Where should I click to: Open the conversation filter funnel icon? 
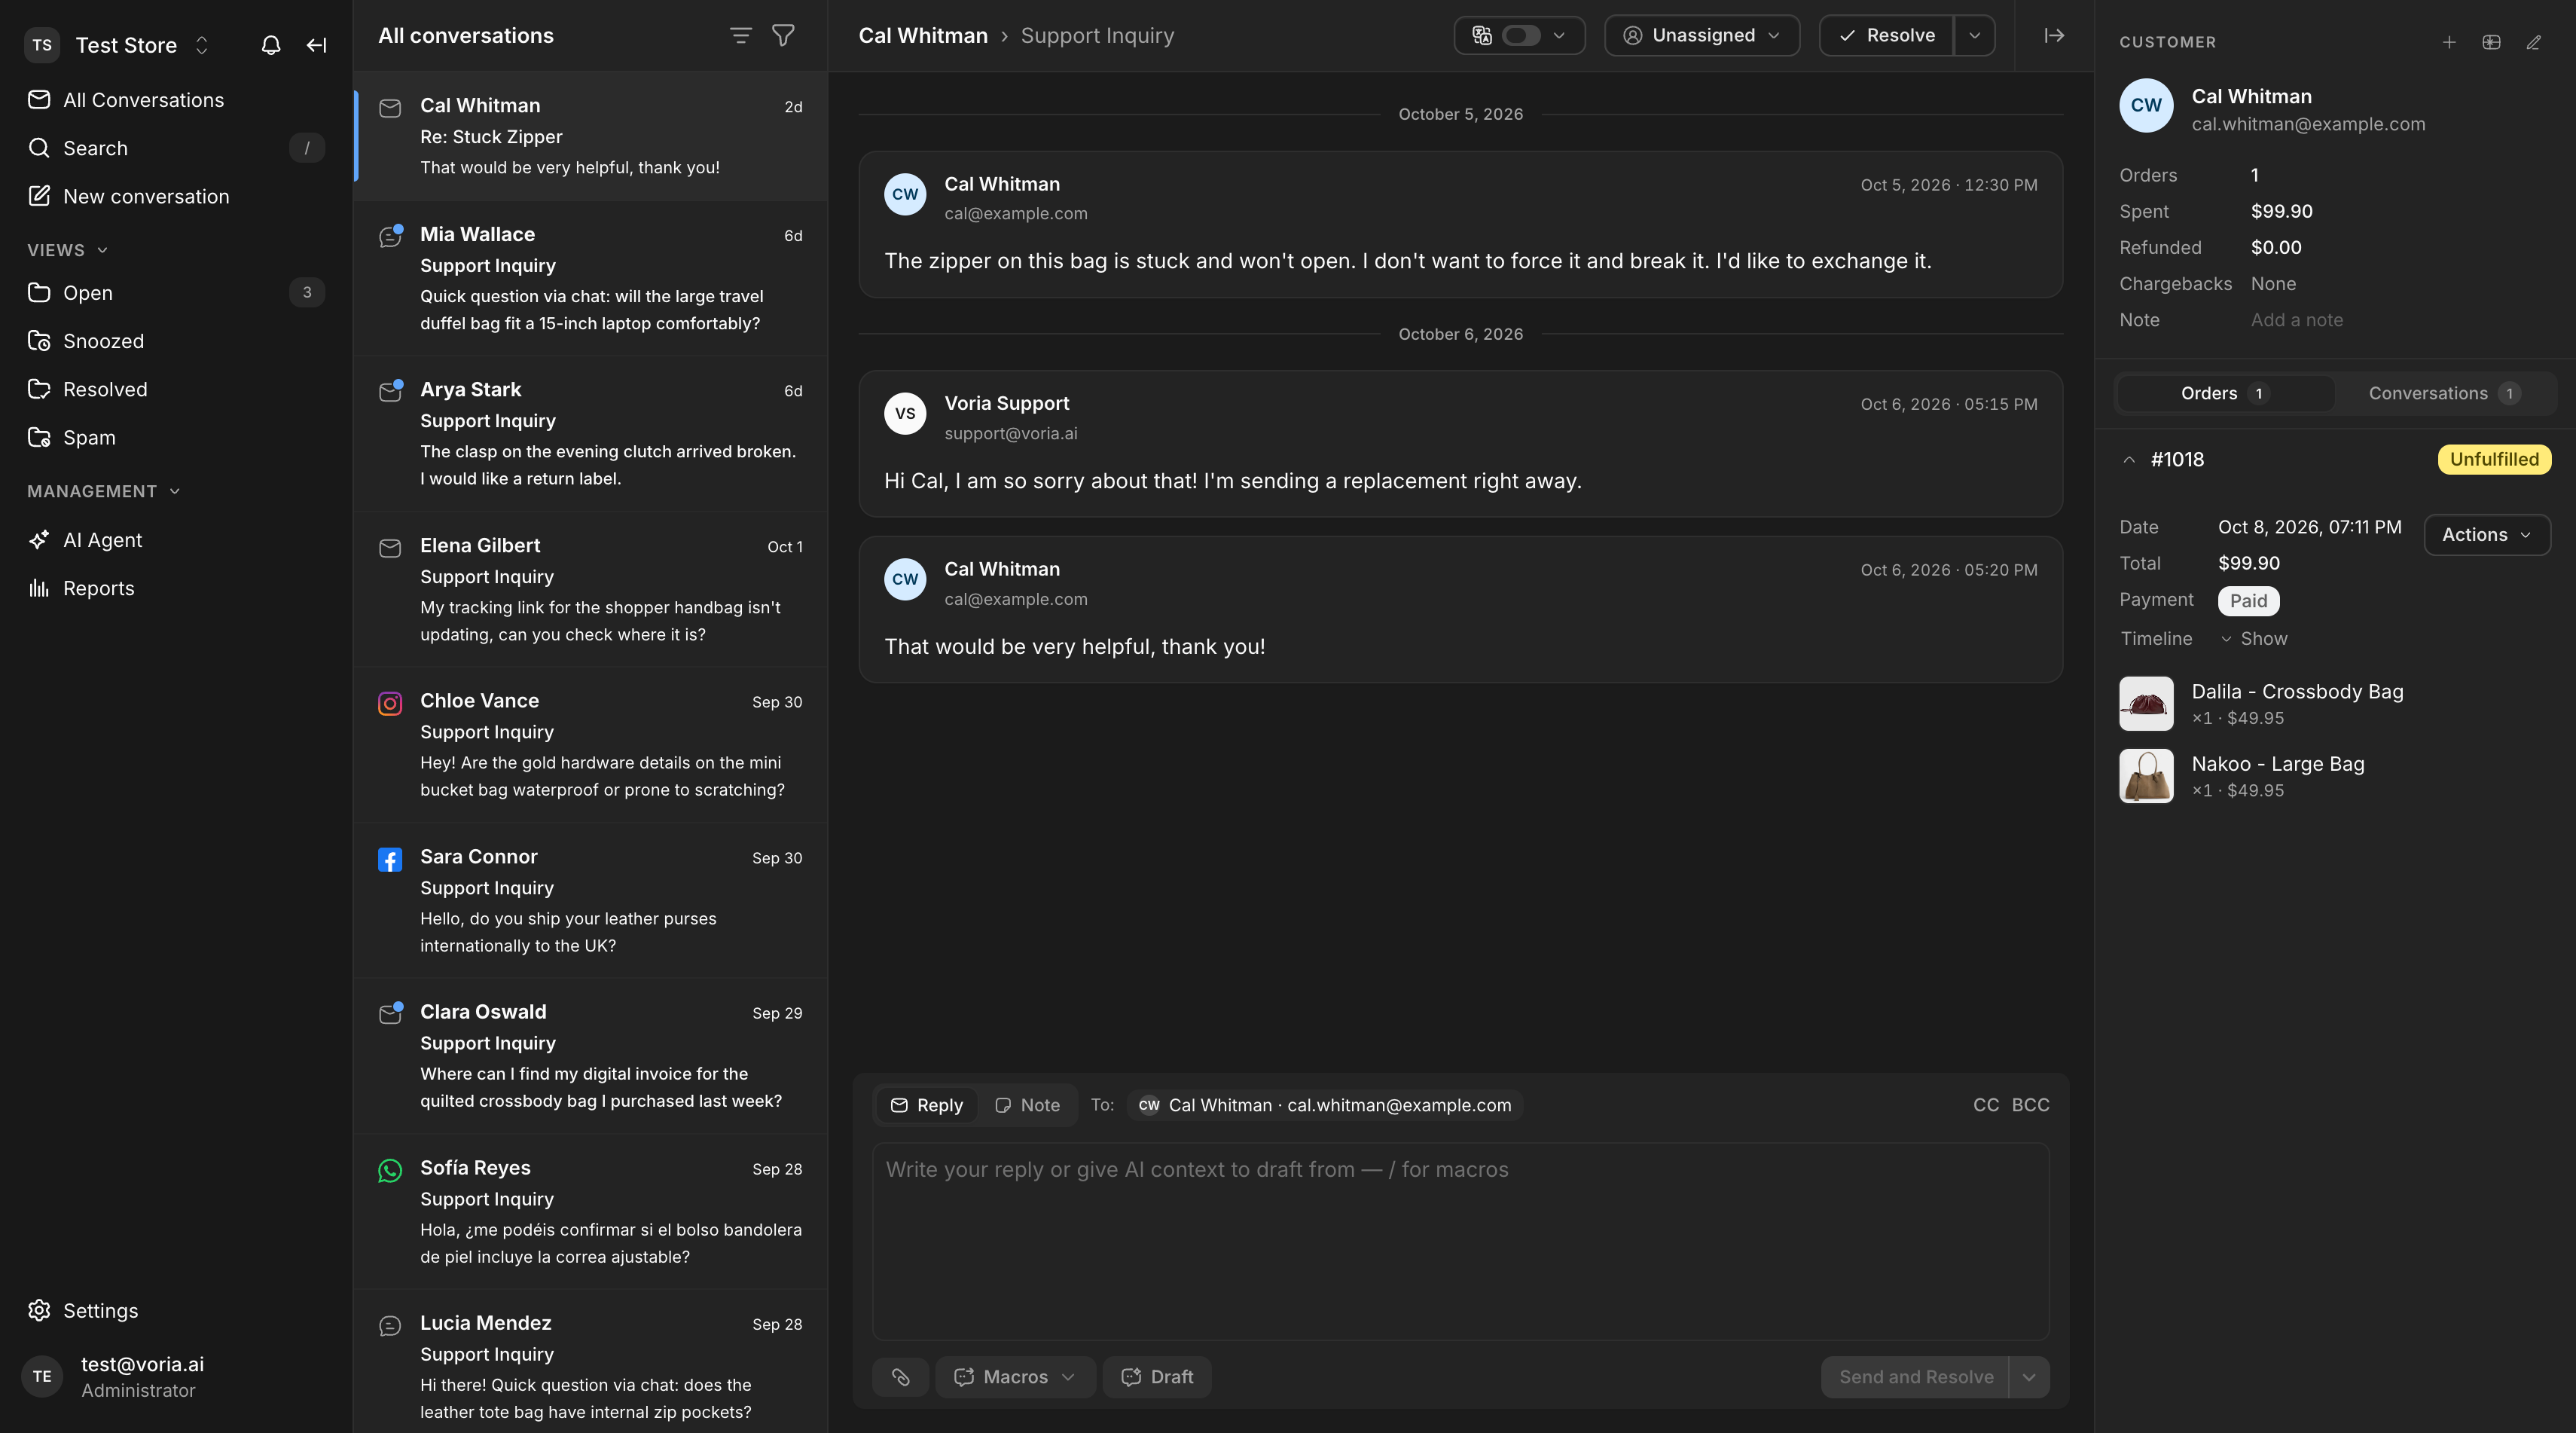783,36
